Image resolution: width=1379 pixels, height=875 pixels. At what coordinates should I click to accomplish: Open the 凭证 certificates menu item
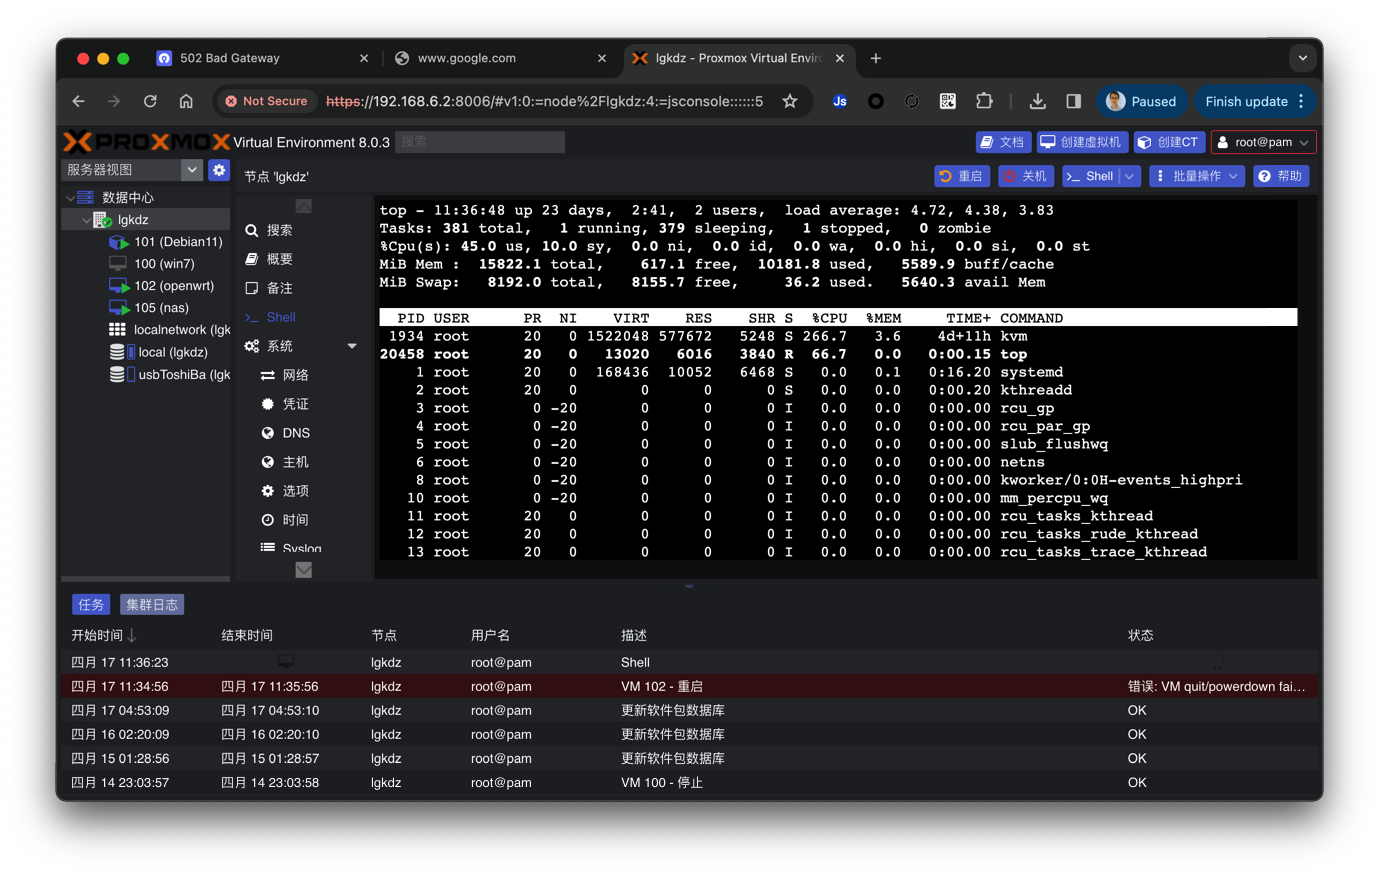coord(295,404)
